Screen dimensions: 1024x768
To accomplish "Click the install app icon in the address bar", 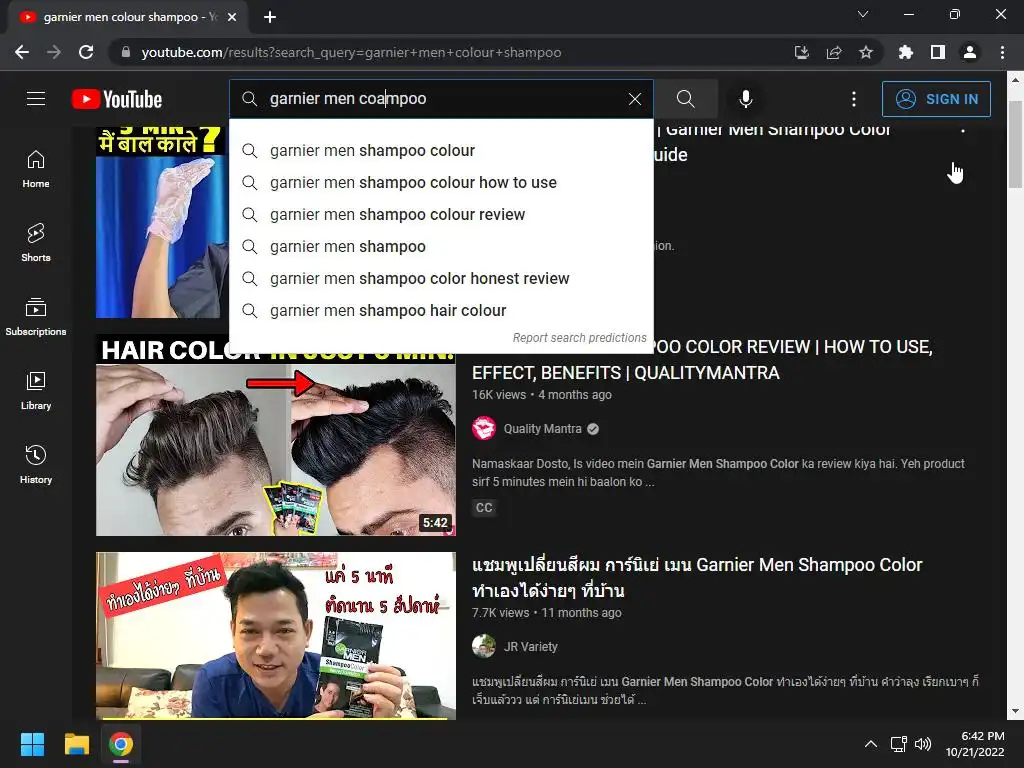I will [x=802, y=52].
